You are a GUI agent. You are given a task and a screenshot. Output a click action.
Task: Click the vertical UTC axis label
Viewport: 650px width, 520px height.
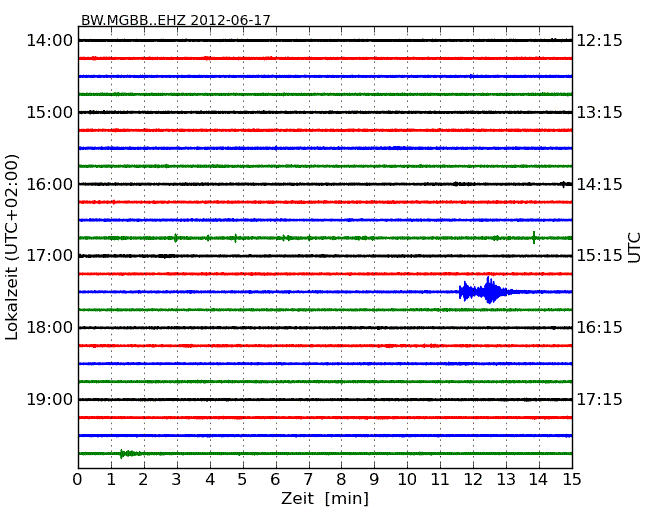(x=634, y=248)
